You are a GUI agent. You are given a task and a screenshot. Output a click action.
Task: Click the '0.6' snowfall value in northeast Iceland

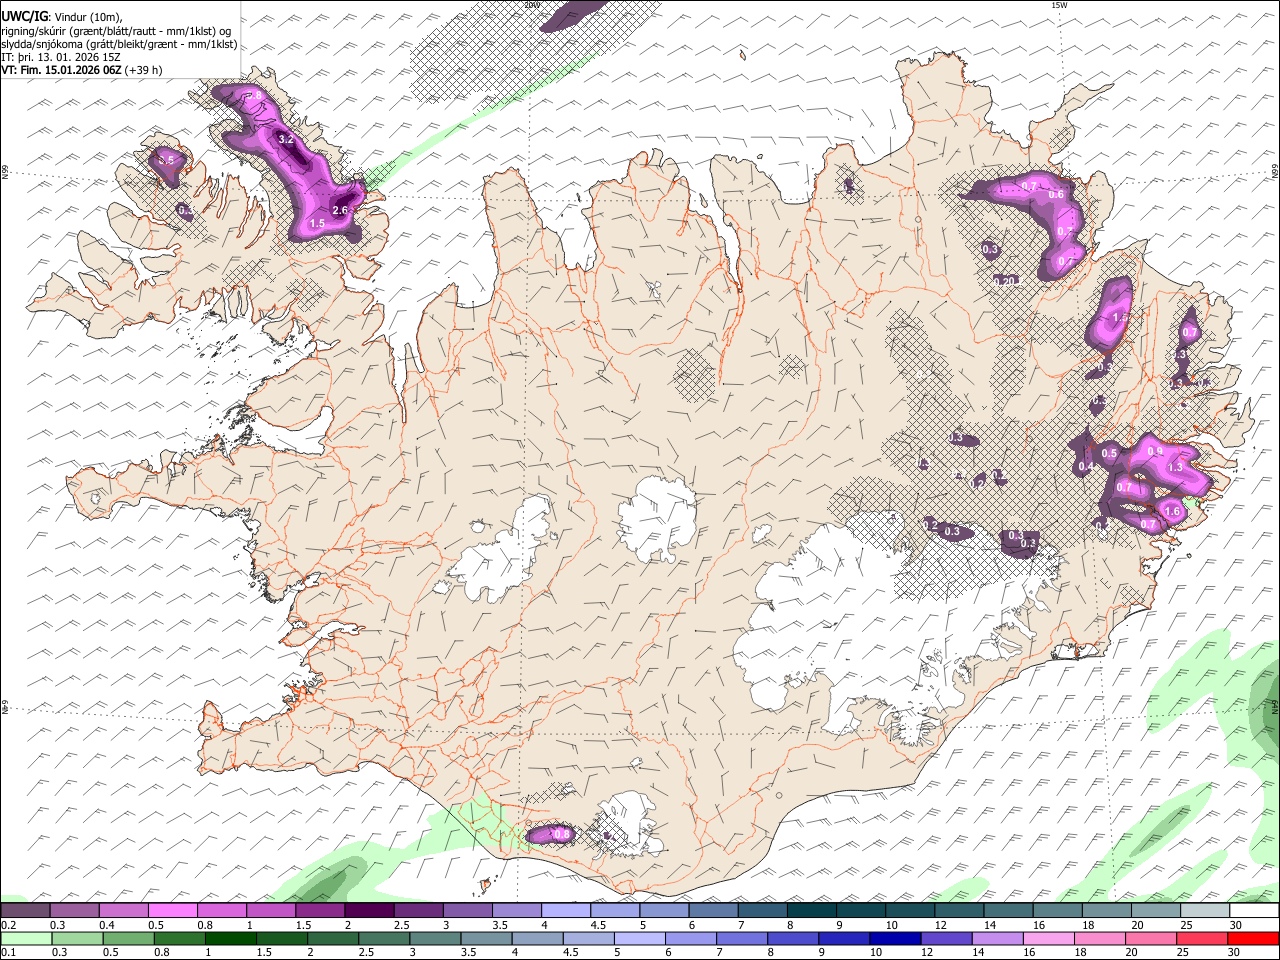(1057, 195)
